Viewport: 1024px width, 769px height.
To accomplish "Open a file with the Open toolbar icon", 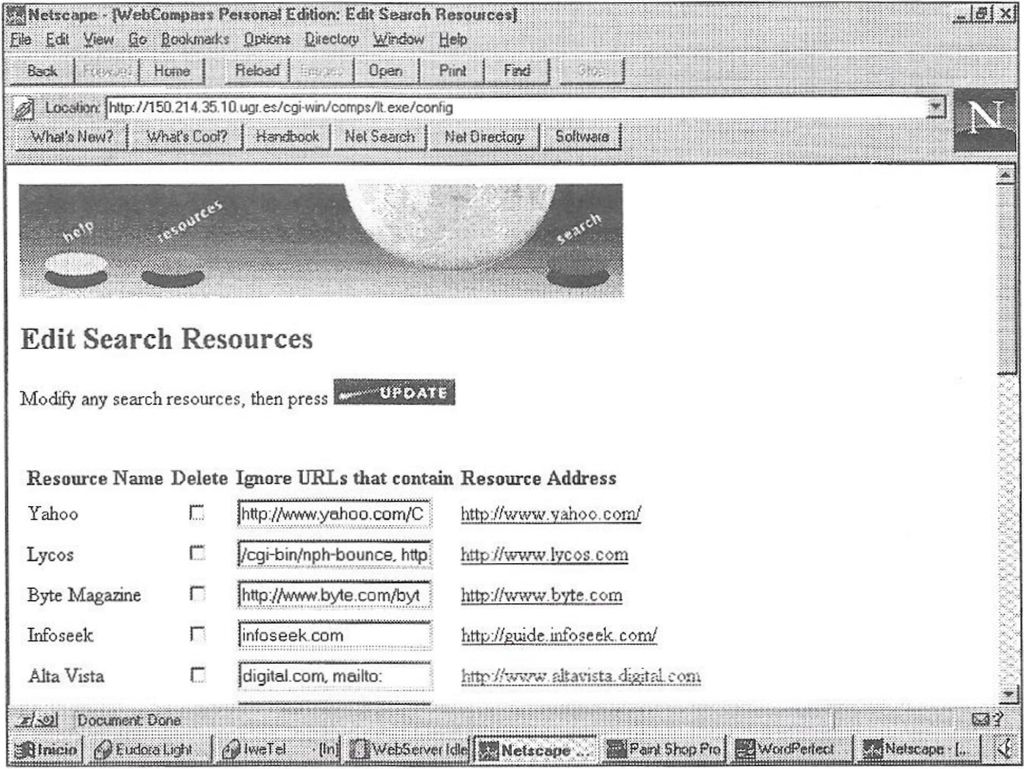I will (387, 71).
